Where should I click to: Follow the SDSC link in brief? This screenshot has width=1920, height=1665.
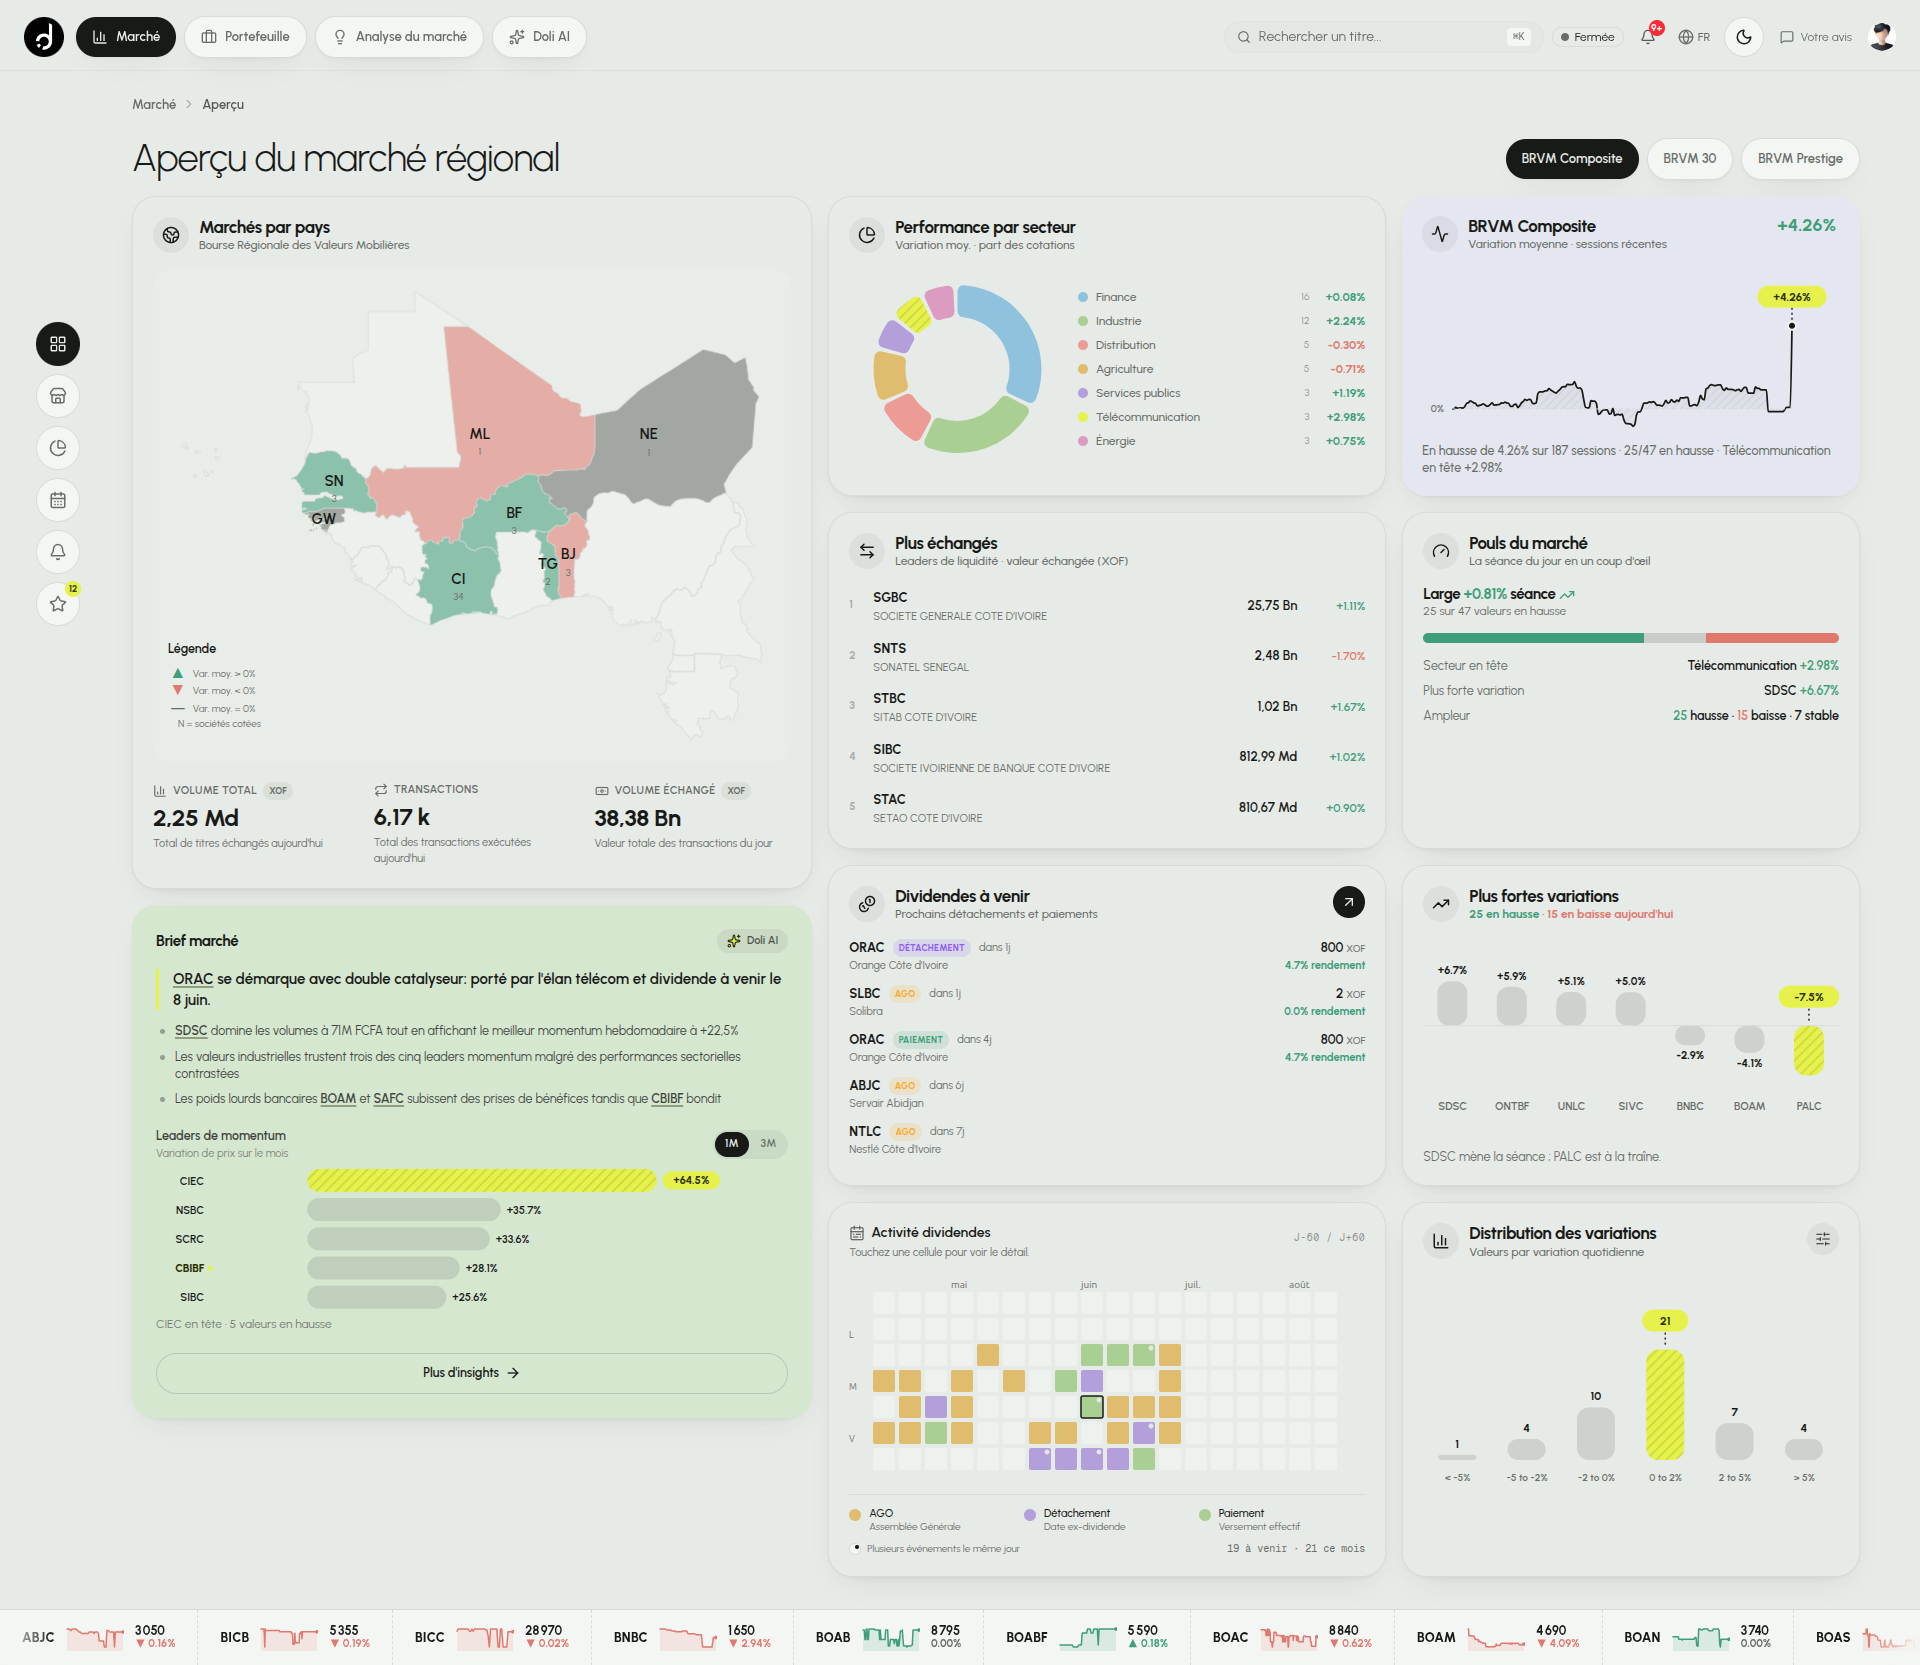[x=191, y=1031]
